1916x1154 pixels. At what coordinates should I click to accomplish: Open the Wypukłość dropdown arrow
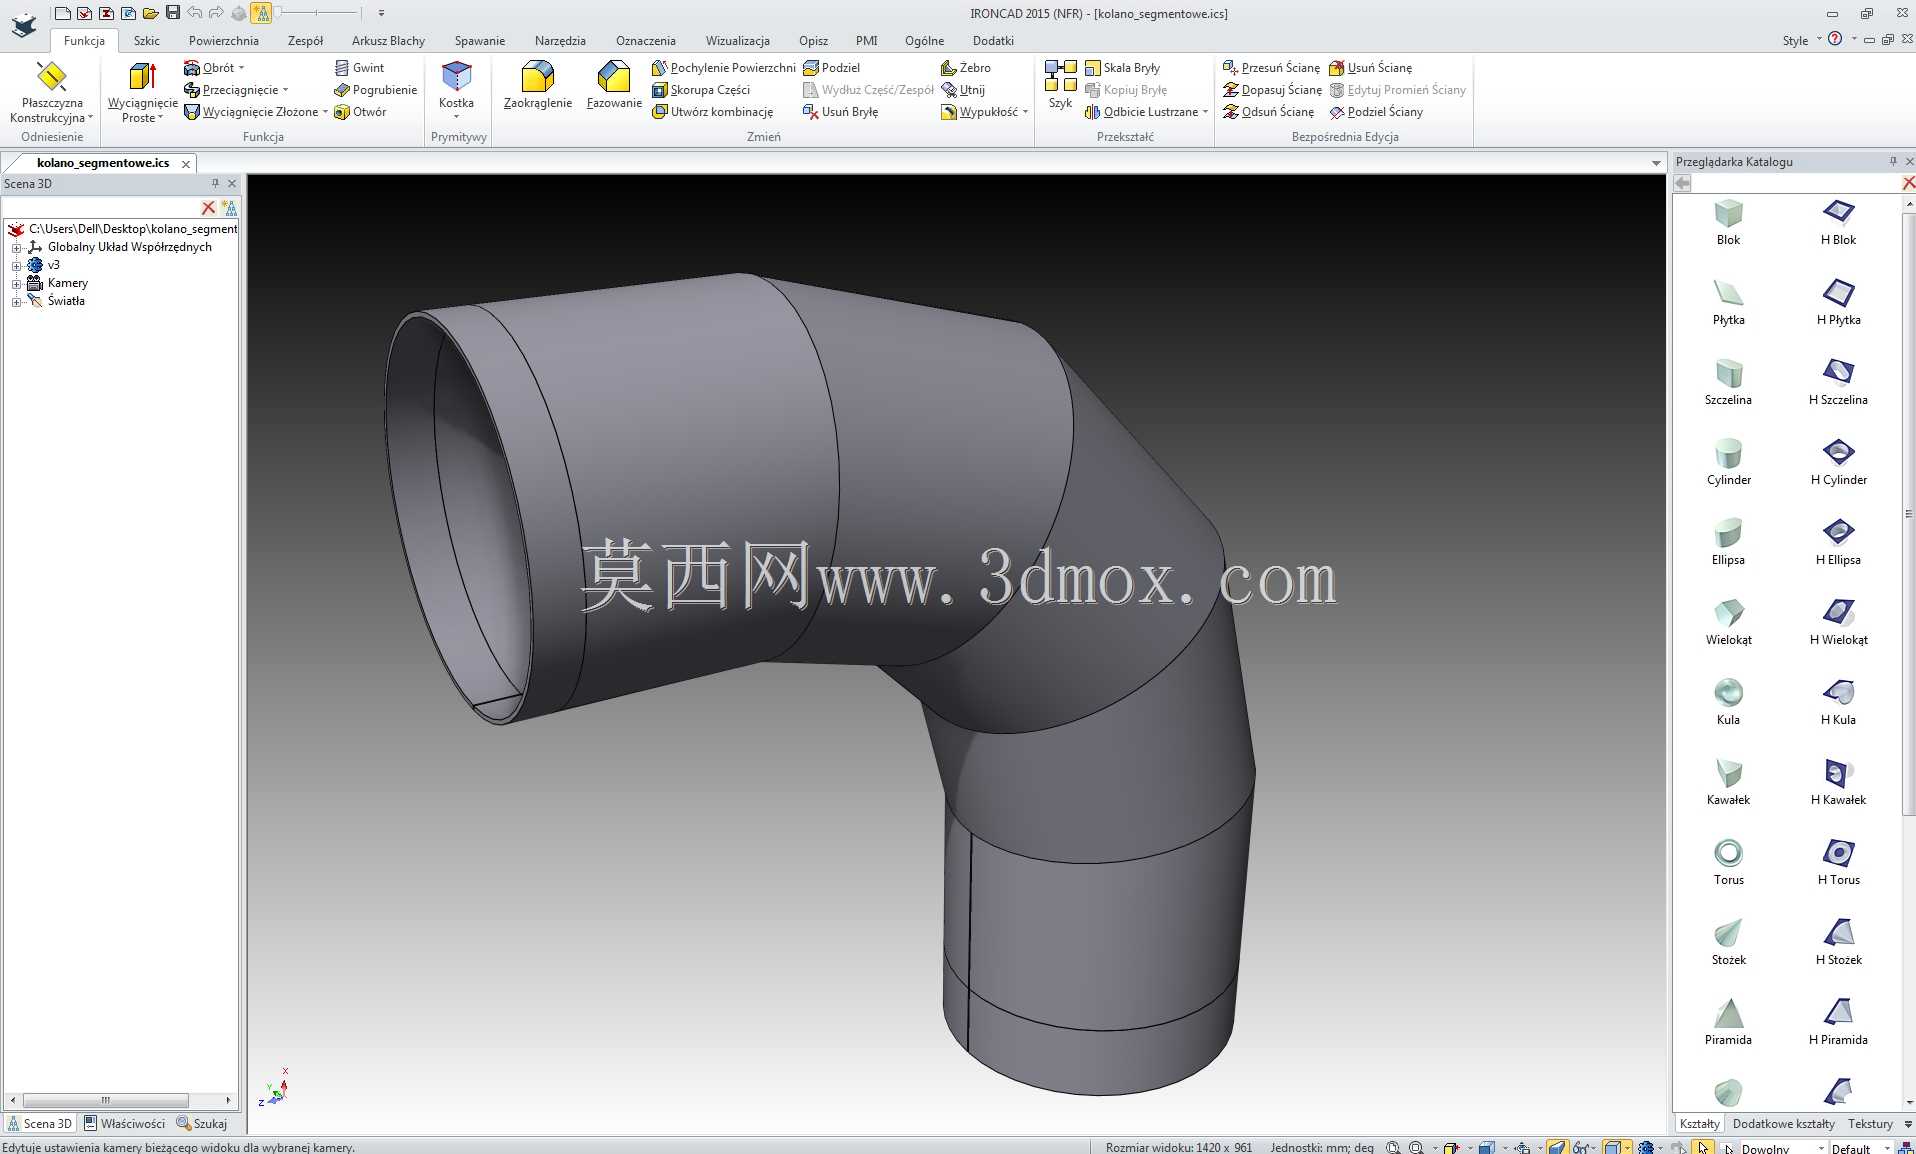pos(1025,112)
